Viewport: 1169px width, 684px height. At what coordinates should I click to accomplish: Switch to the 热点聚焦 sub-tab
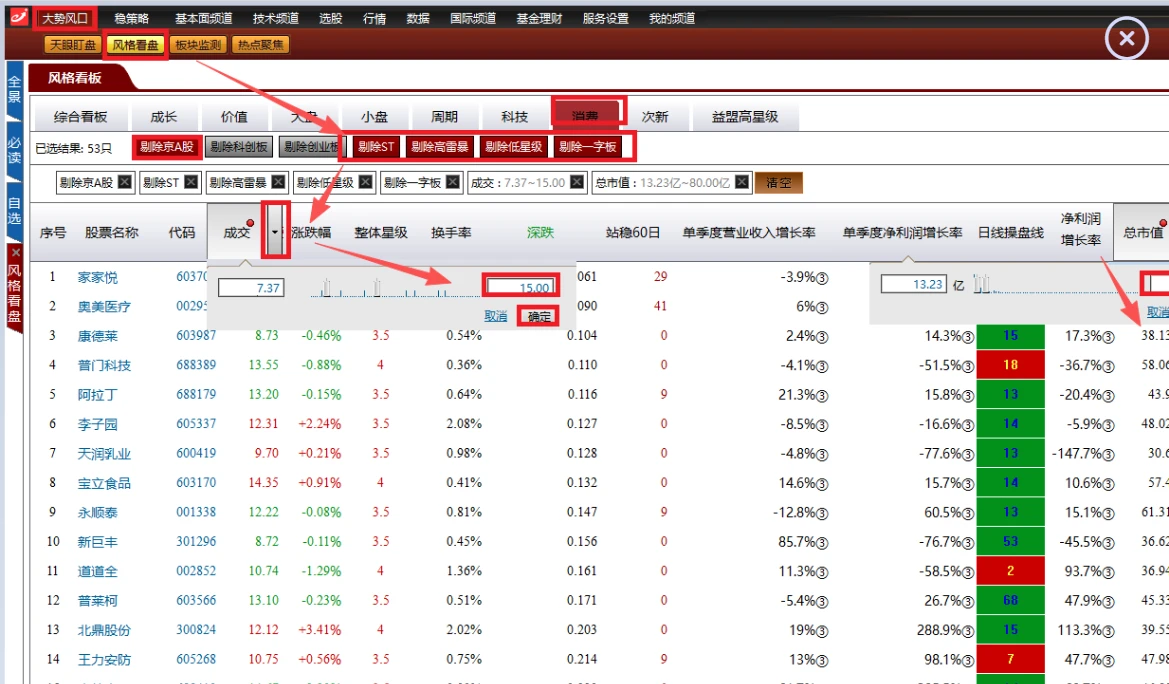[x=260, y=45]
